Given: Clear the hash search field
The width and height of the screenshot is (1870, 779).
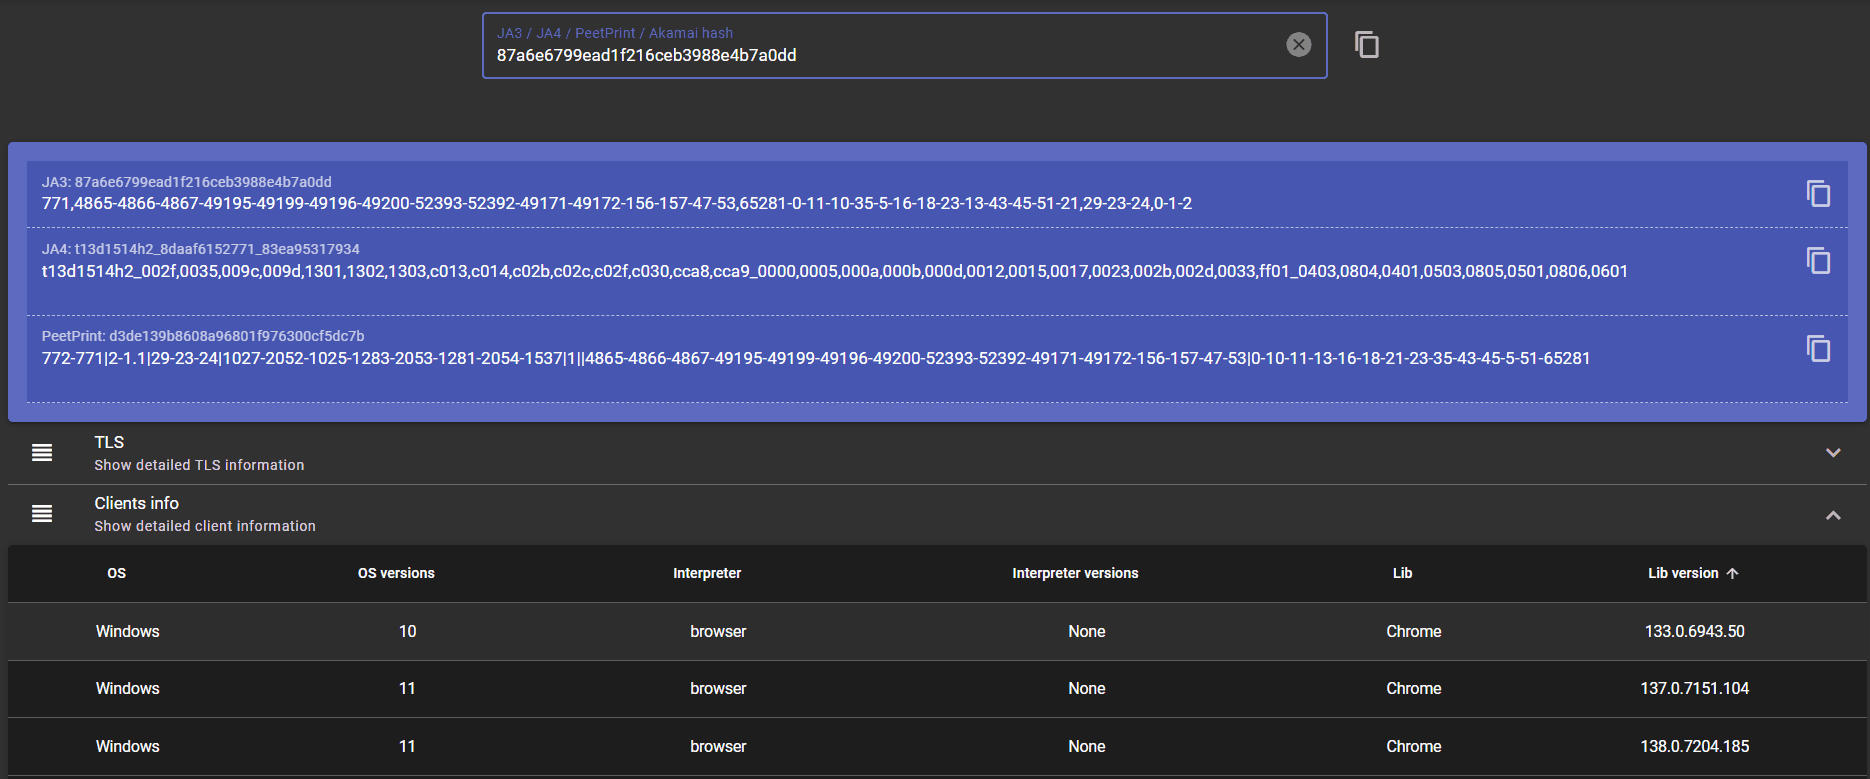Looking at the screenshot, I should click(x=1298, y=44).
